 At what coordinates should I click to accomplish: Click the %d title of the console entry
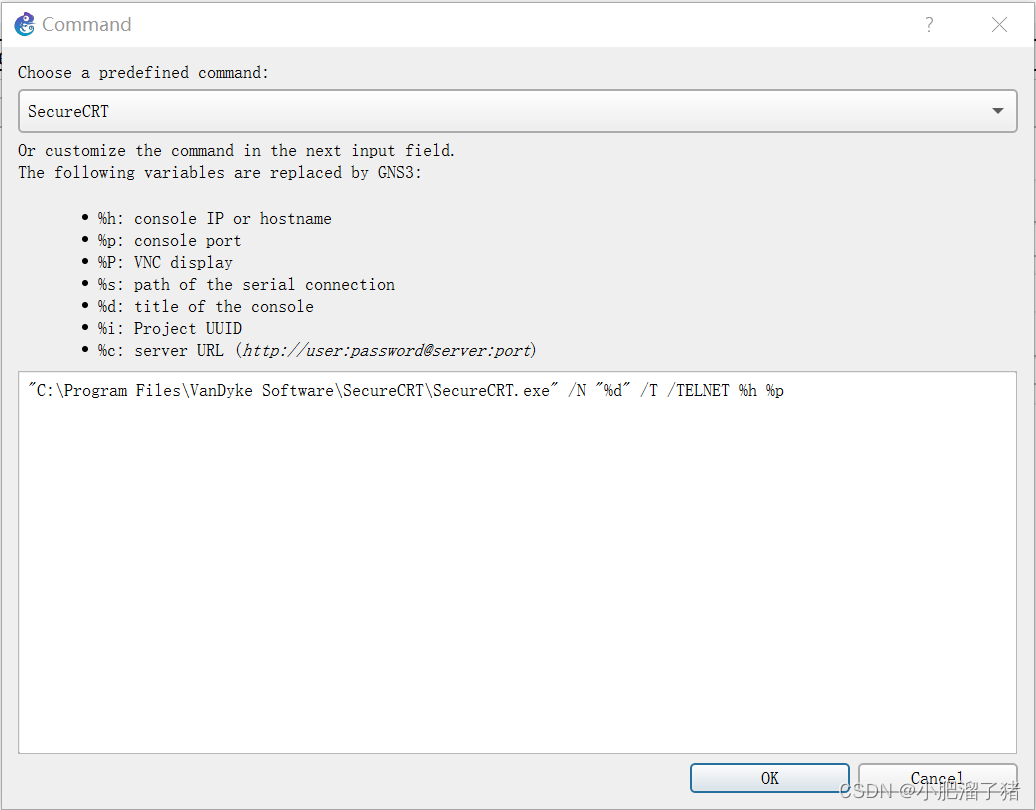point(205,307)
